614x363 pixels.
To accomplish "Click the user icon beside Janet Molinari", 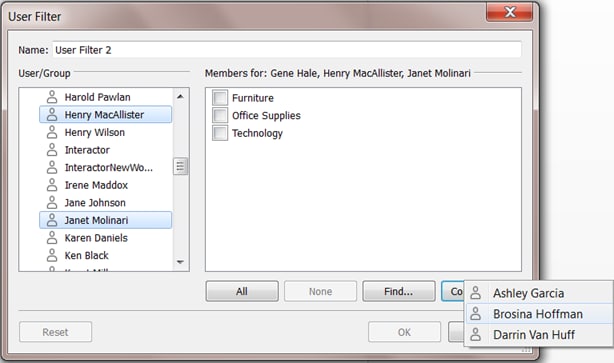I will [52, 220].
